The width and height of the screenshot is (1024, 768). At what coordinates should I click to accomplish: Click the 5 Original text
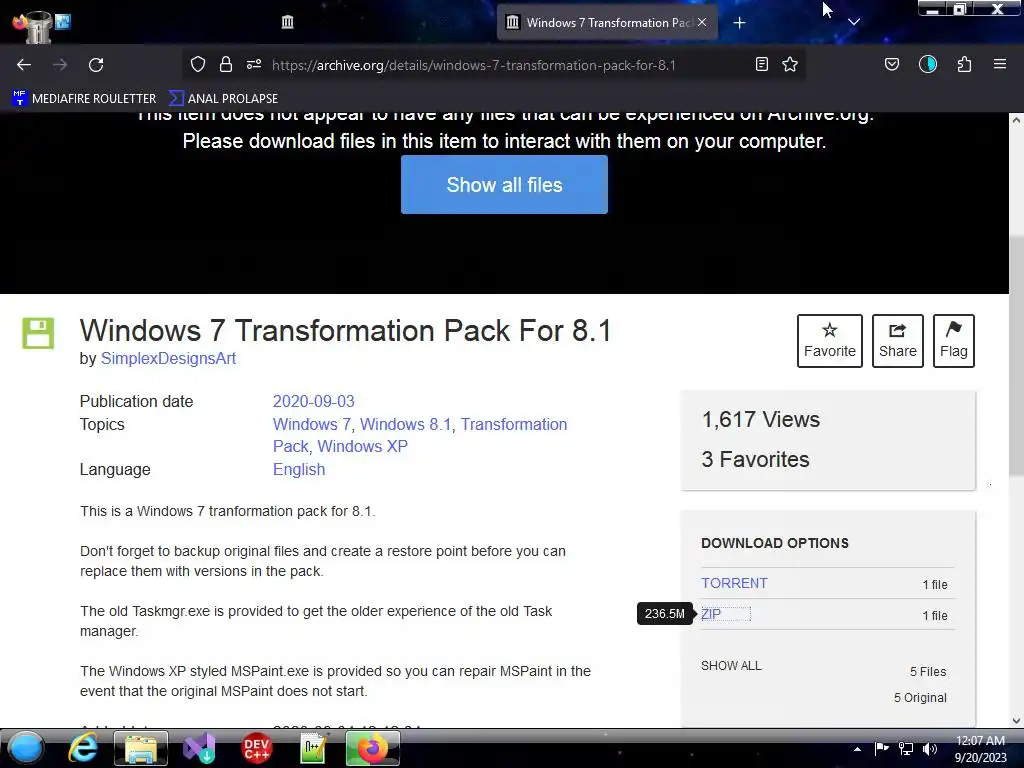pyautogui.click(x=920, y=697)
